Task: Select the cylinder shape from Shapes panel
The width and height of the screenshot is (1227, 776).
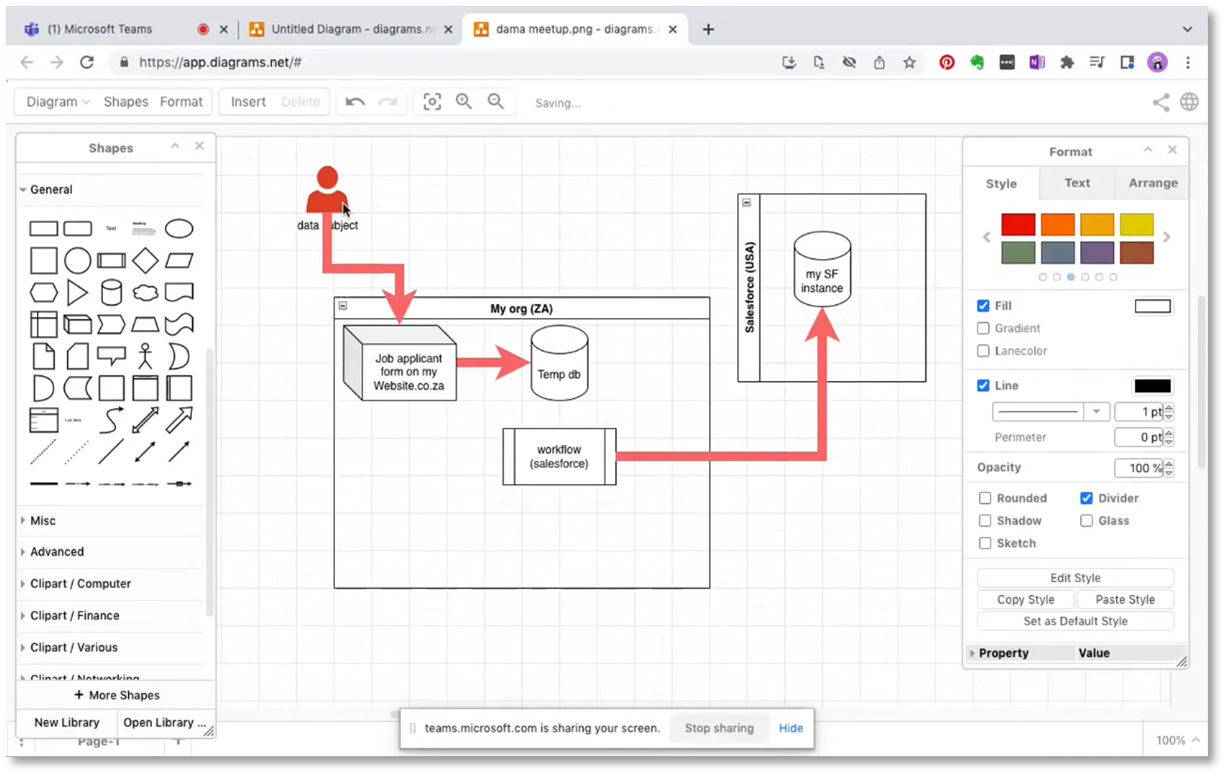Action: pyautogui.click(x=112, y=293)
